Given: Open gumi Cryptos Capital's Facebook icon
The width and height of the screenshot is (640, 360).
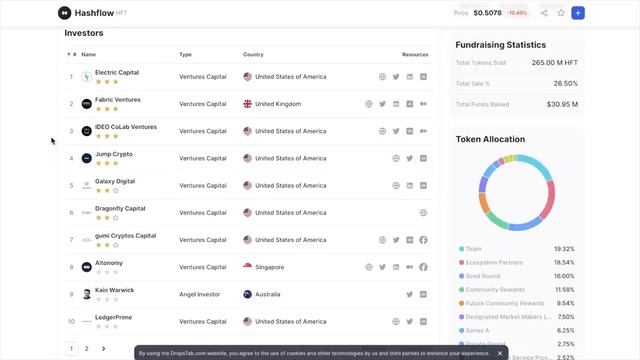Looking at the screenshot, I should (423, 240).
